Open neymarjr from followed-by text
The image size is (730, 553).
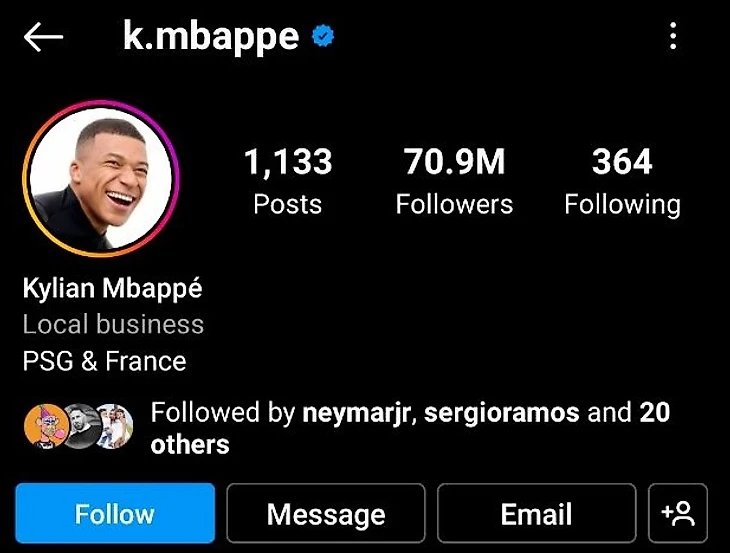(x=356, y=413)
